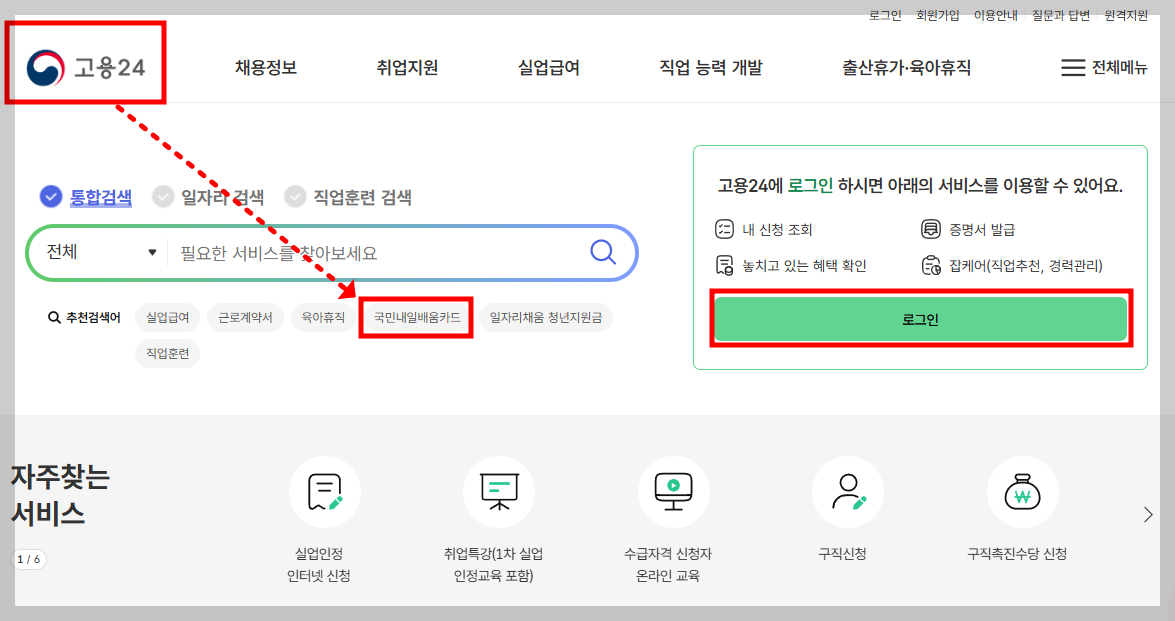
Task: Open 구직신청 service icon
Action: pos(848,492)
